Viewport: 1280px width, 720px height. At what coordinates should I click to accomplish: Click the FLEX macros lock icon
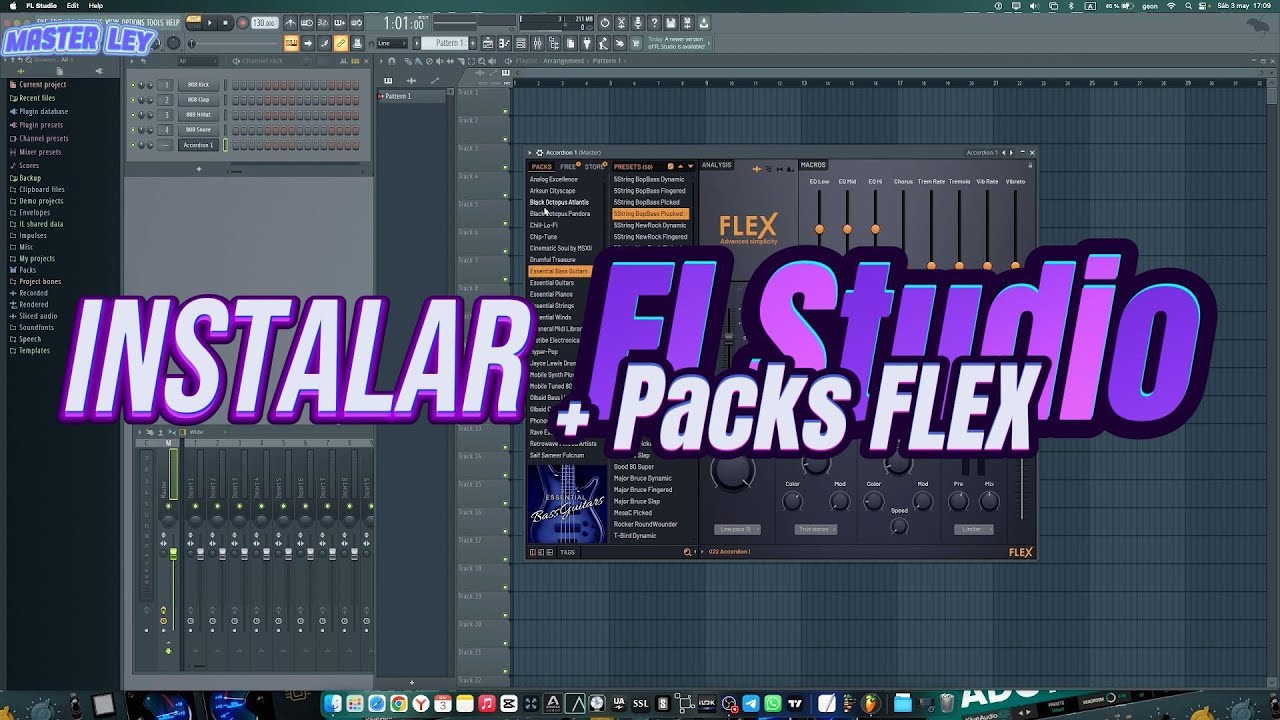click(x=1030, y=165)
